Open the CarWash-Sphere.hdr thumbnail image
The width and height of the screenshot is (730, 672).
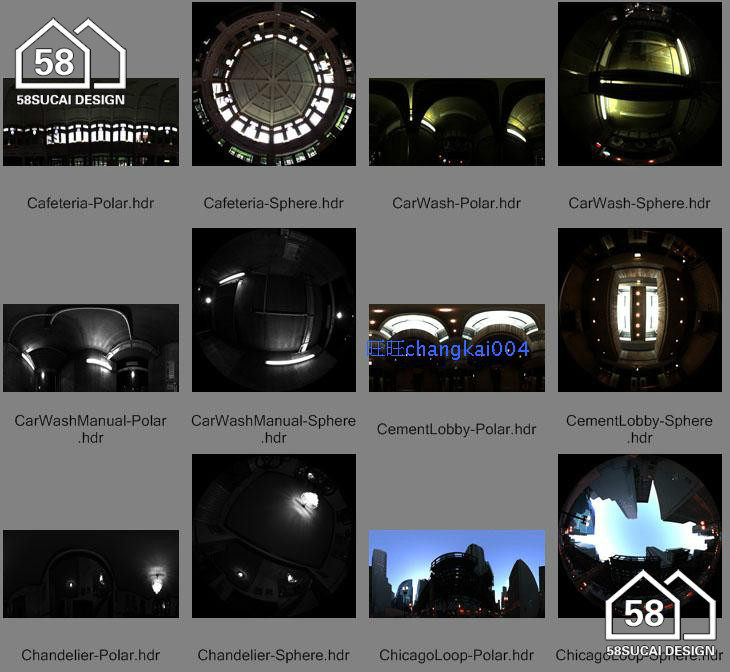point(640,84)
